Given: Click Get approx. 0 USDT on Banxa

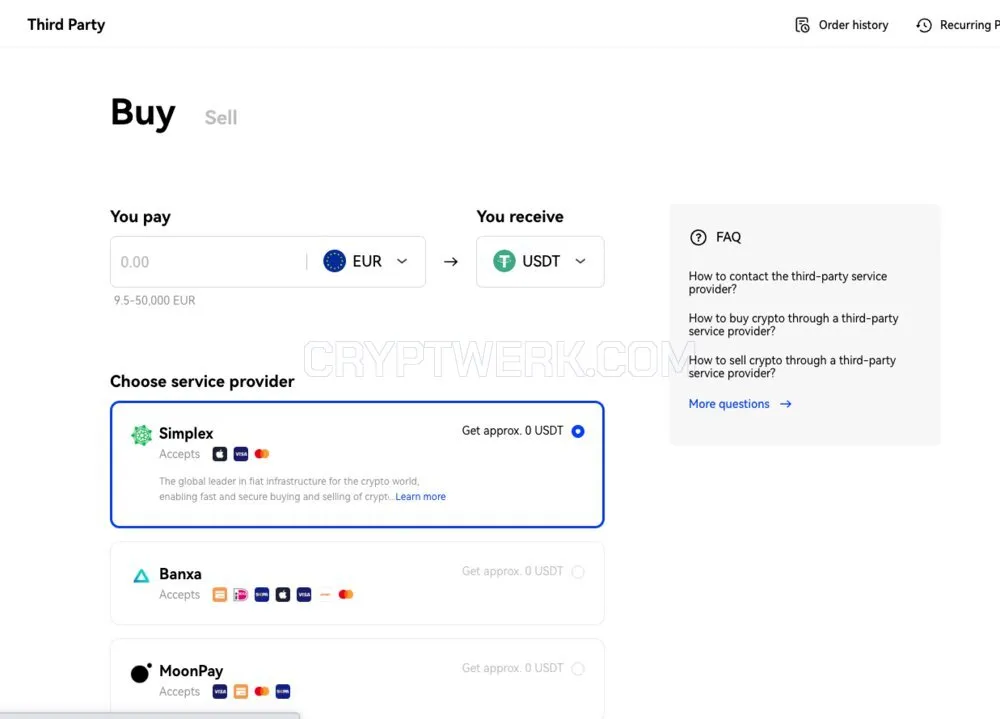Looking at the screenshot, I should 513,572.
